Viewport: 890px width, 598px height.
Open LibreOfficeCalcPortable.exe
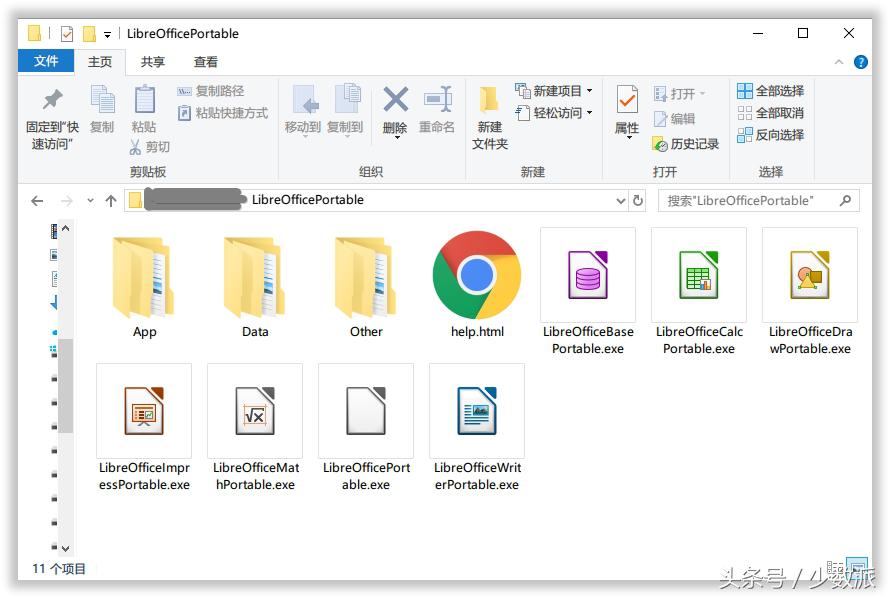point(698,276)
